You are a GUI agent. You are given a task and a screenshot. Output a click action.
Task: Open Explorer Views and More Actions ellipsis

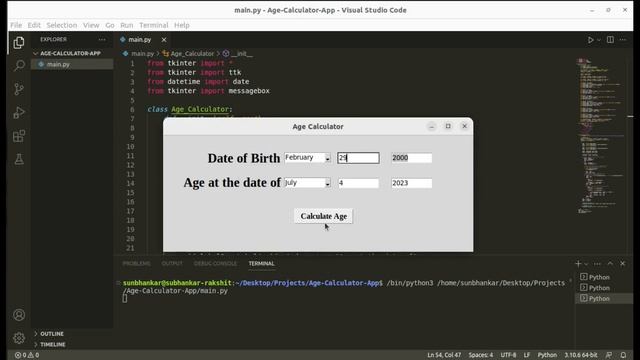(102, 40)
